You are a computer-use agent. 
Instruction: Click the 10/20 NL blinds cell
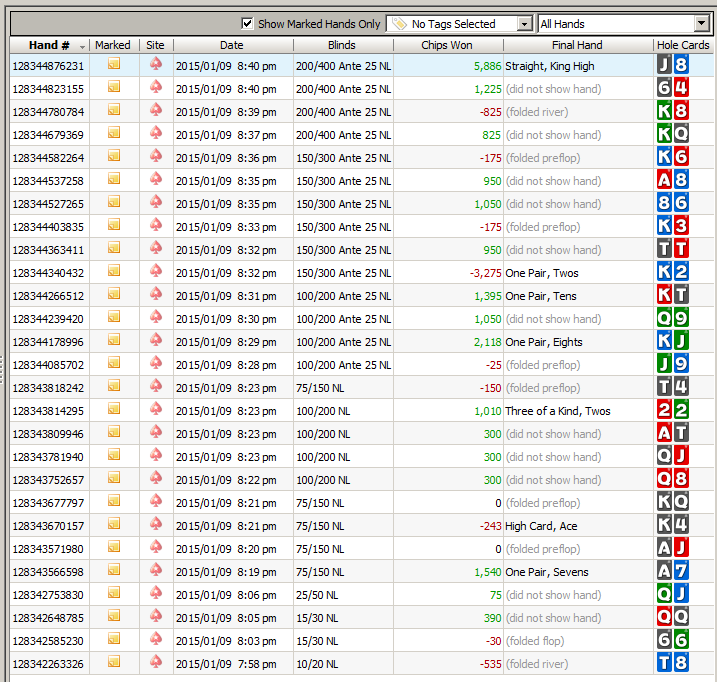coord(317,664)
